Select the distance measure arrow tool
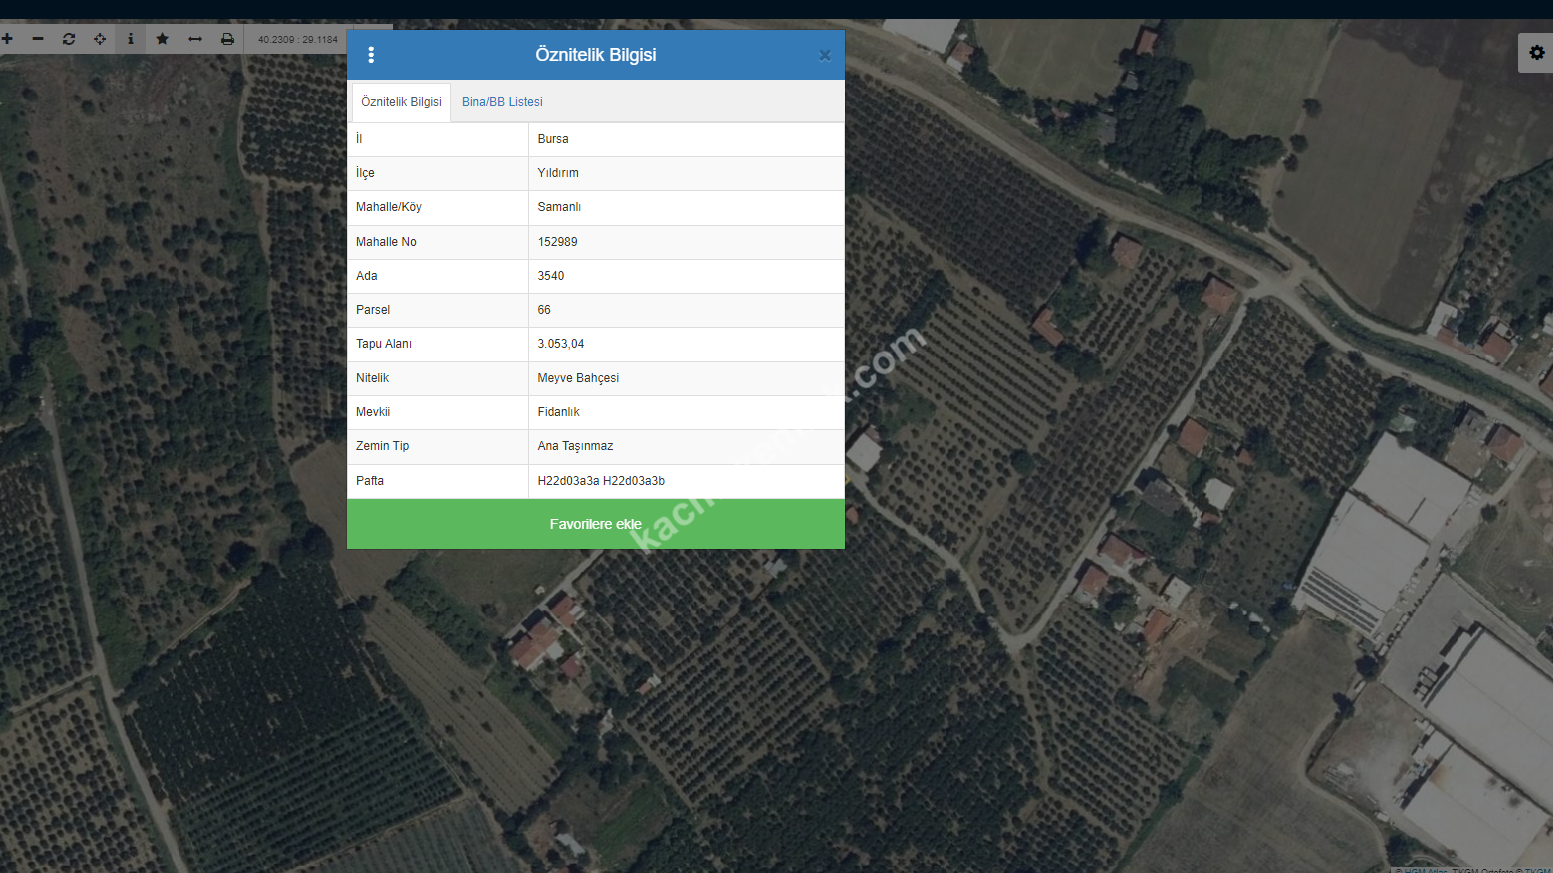 coord(195,39)
